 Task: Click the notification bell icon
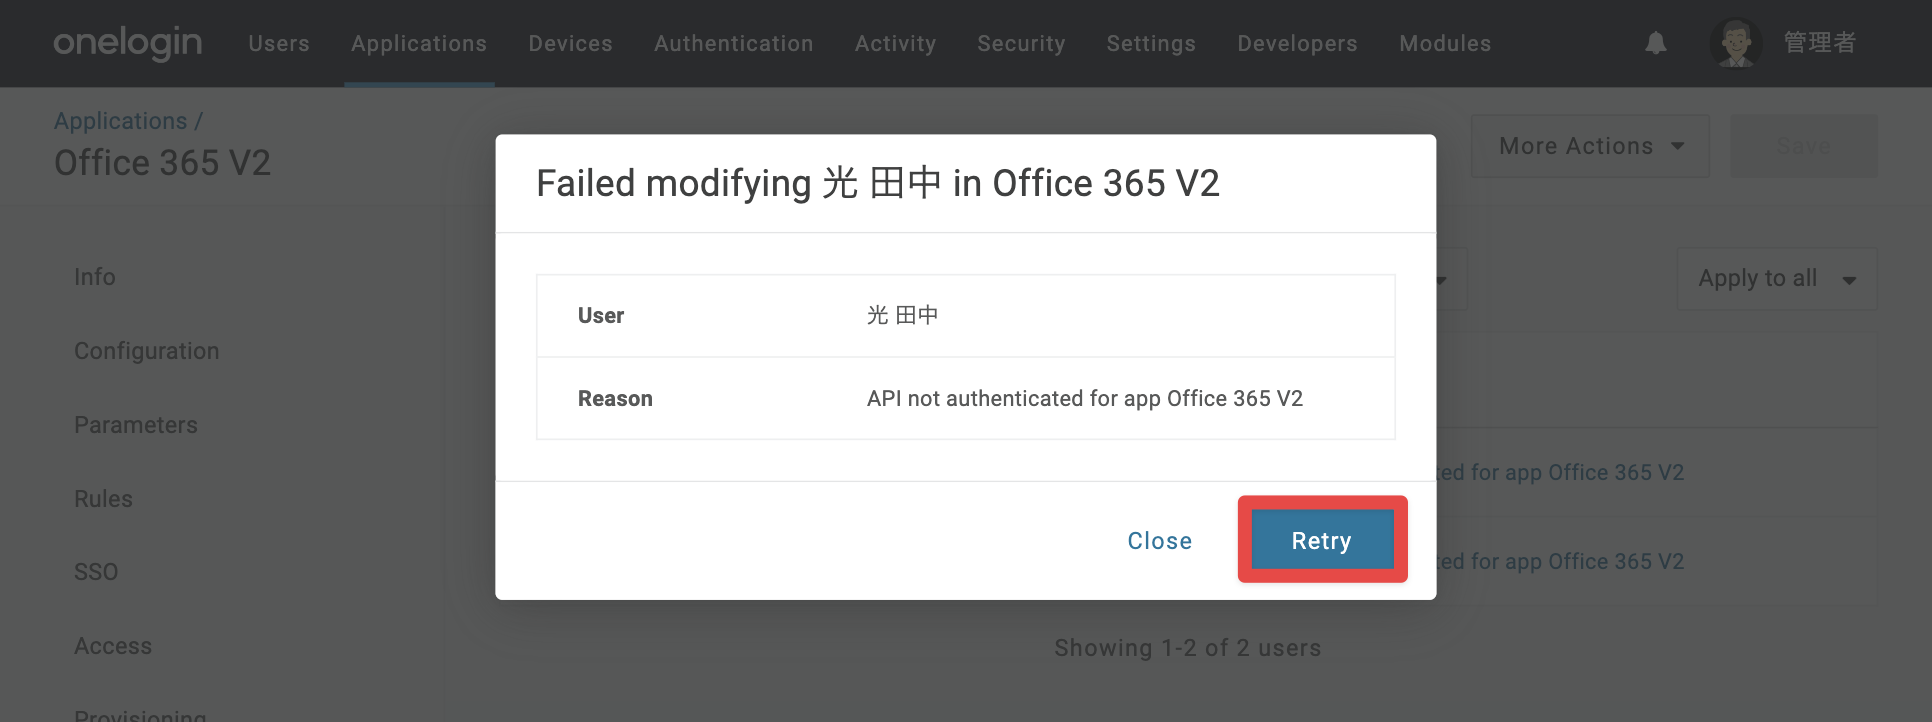[1656, 43]
